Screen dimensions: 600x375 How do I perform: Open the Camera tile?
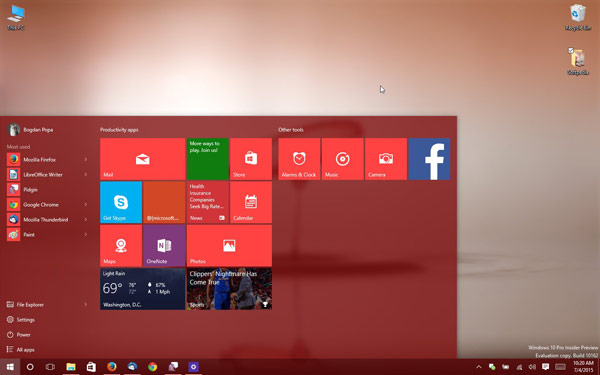386,159
